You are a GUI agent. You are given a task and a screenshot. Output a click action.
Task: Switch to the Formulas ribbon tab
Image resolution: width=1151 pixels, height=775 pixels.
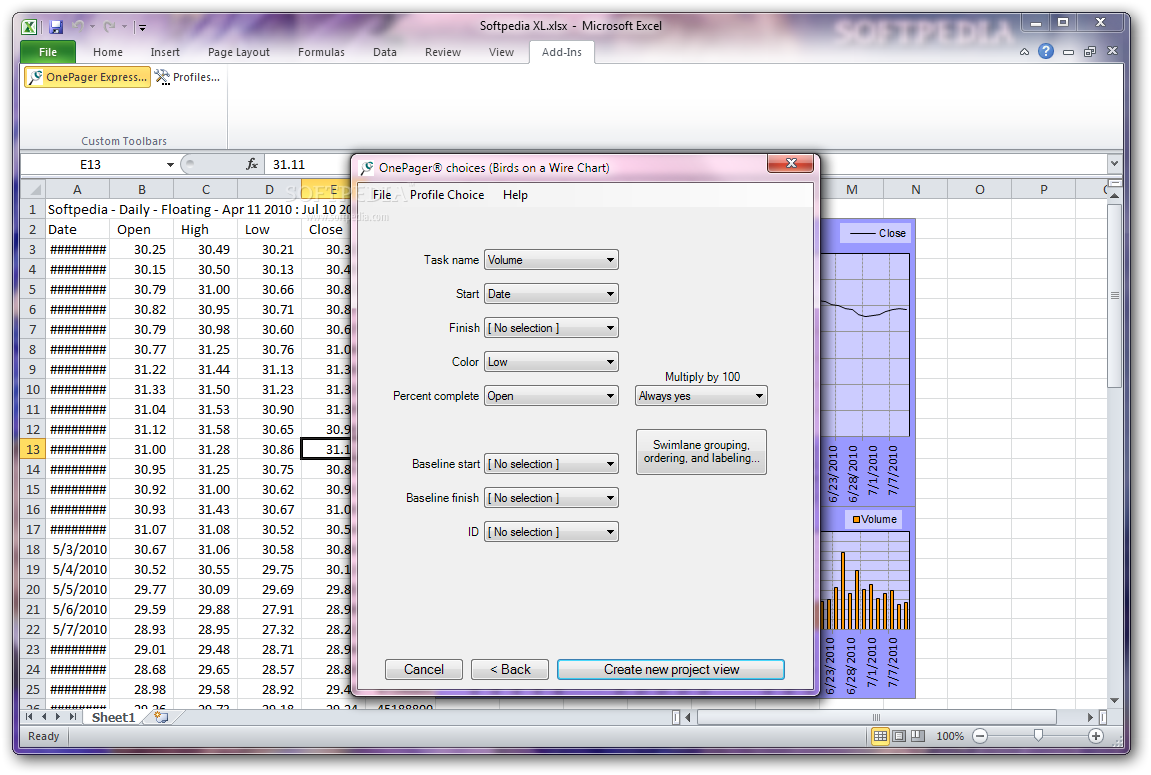click(x=321, y=52)
